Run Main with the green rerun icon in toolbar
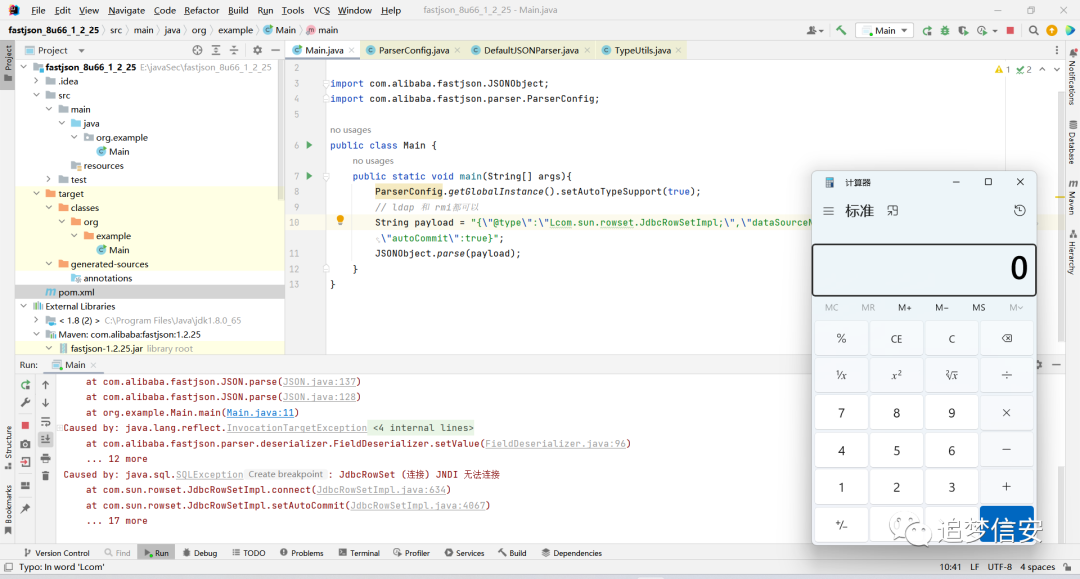Screen dimensions: 1080x579 click(927, 30)
